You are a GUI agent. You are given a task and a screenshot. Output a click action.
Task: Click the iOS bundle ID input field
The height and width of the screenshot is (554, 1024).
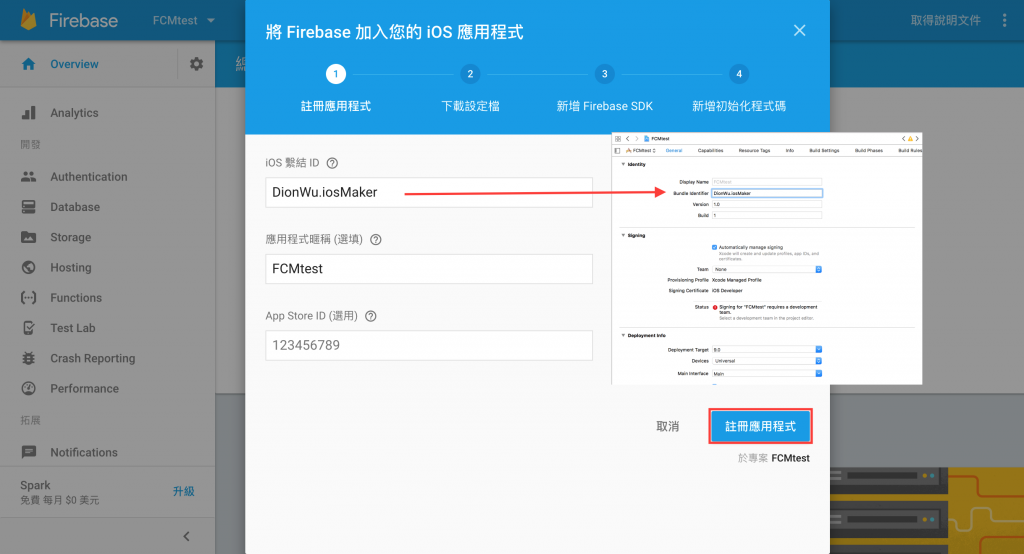click(x=429, y=193)
